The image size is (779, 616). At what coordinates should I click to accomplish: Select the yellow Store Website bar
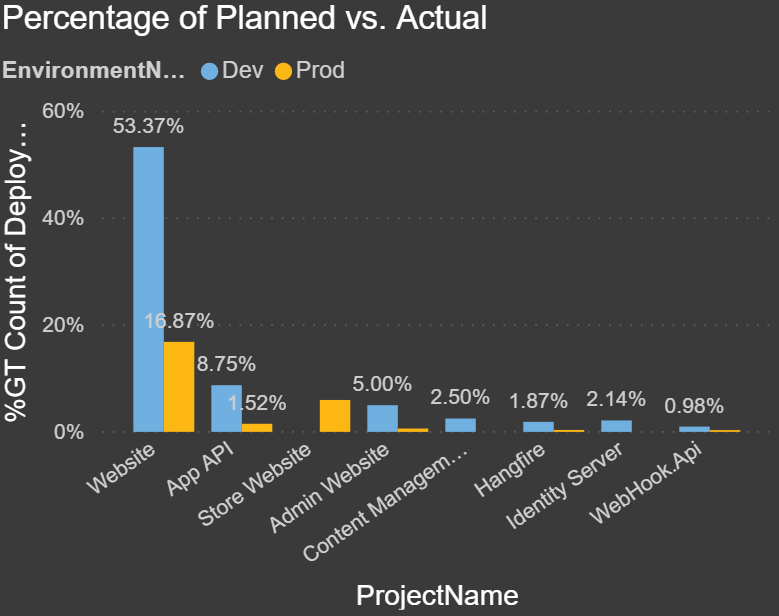click(334, 416)
